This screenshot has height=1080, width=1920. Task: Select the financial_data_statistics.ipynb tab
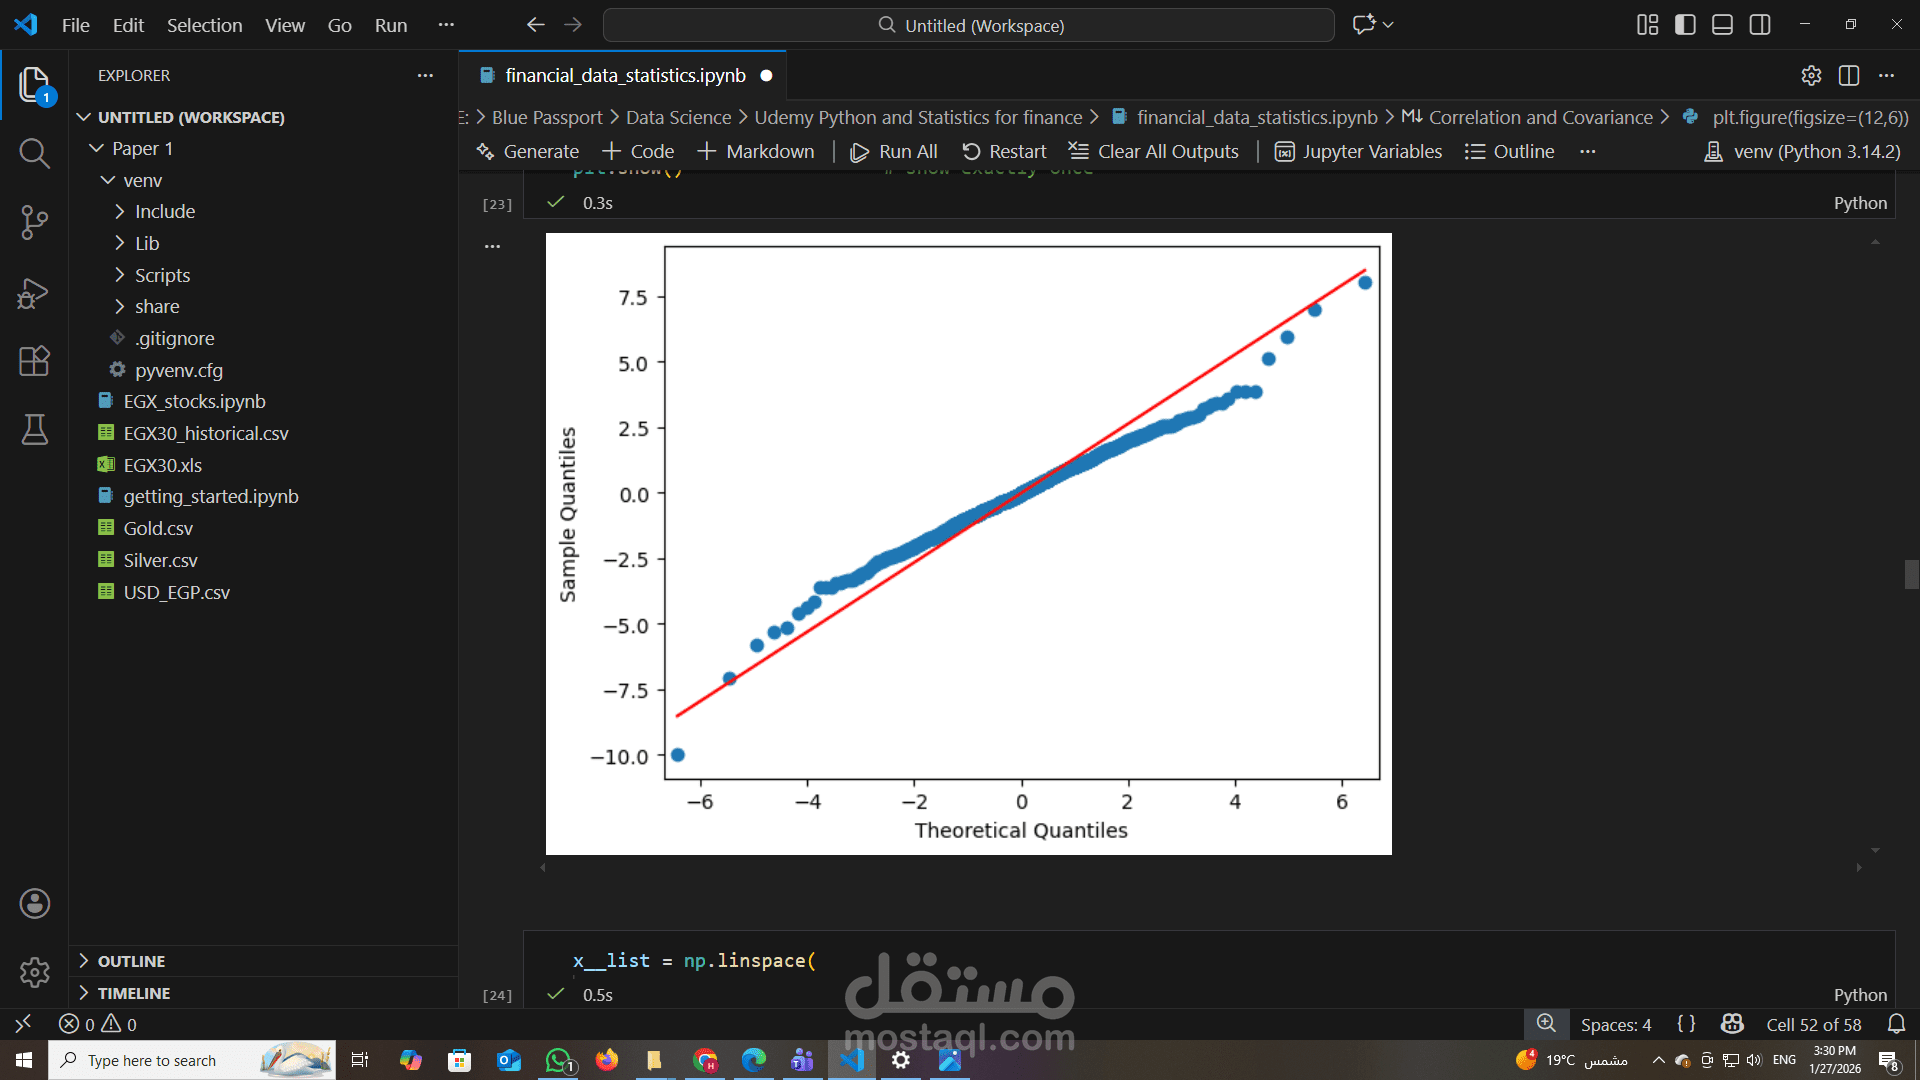(624, 76)
